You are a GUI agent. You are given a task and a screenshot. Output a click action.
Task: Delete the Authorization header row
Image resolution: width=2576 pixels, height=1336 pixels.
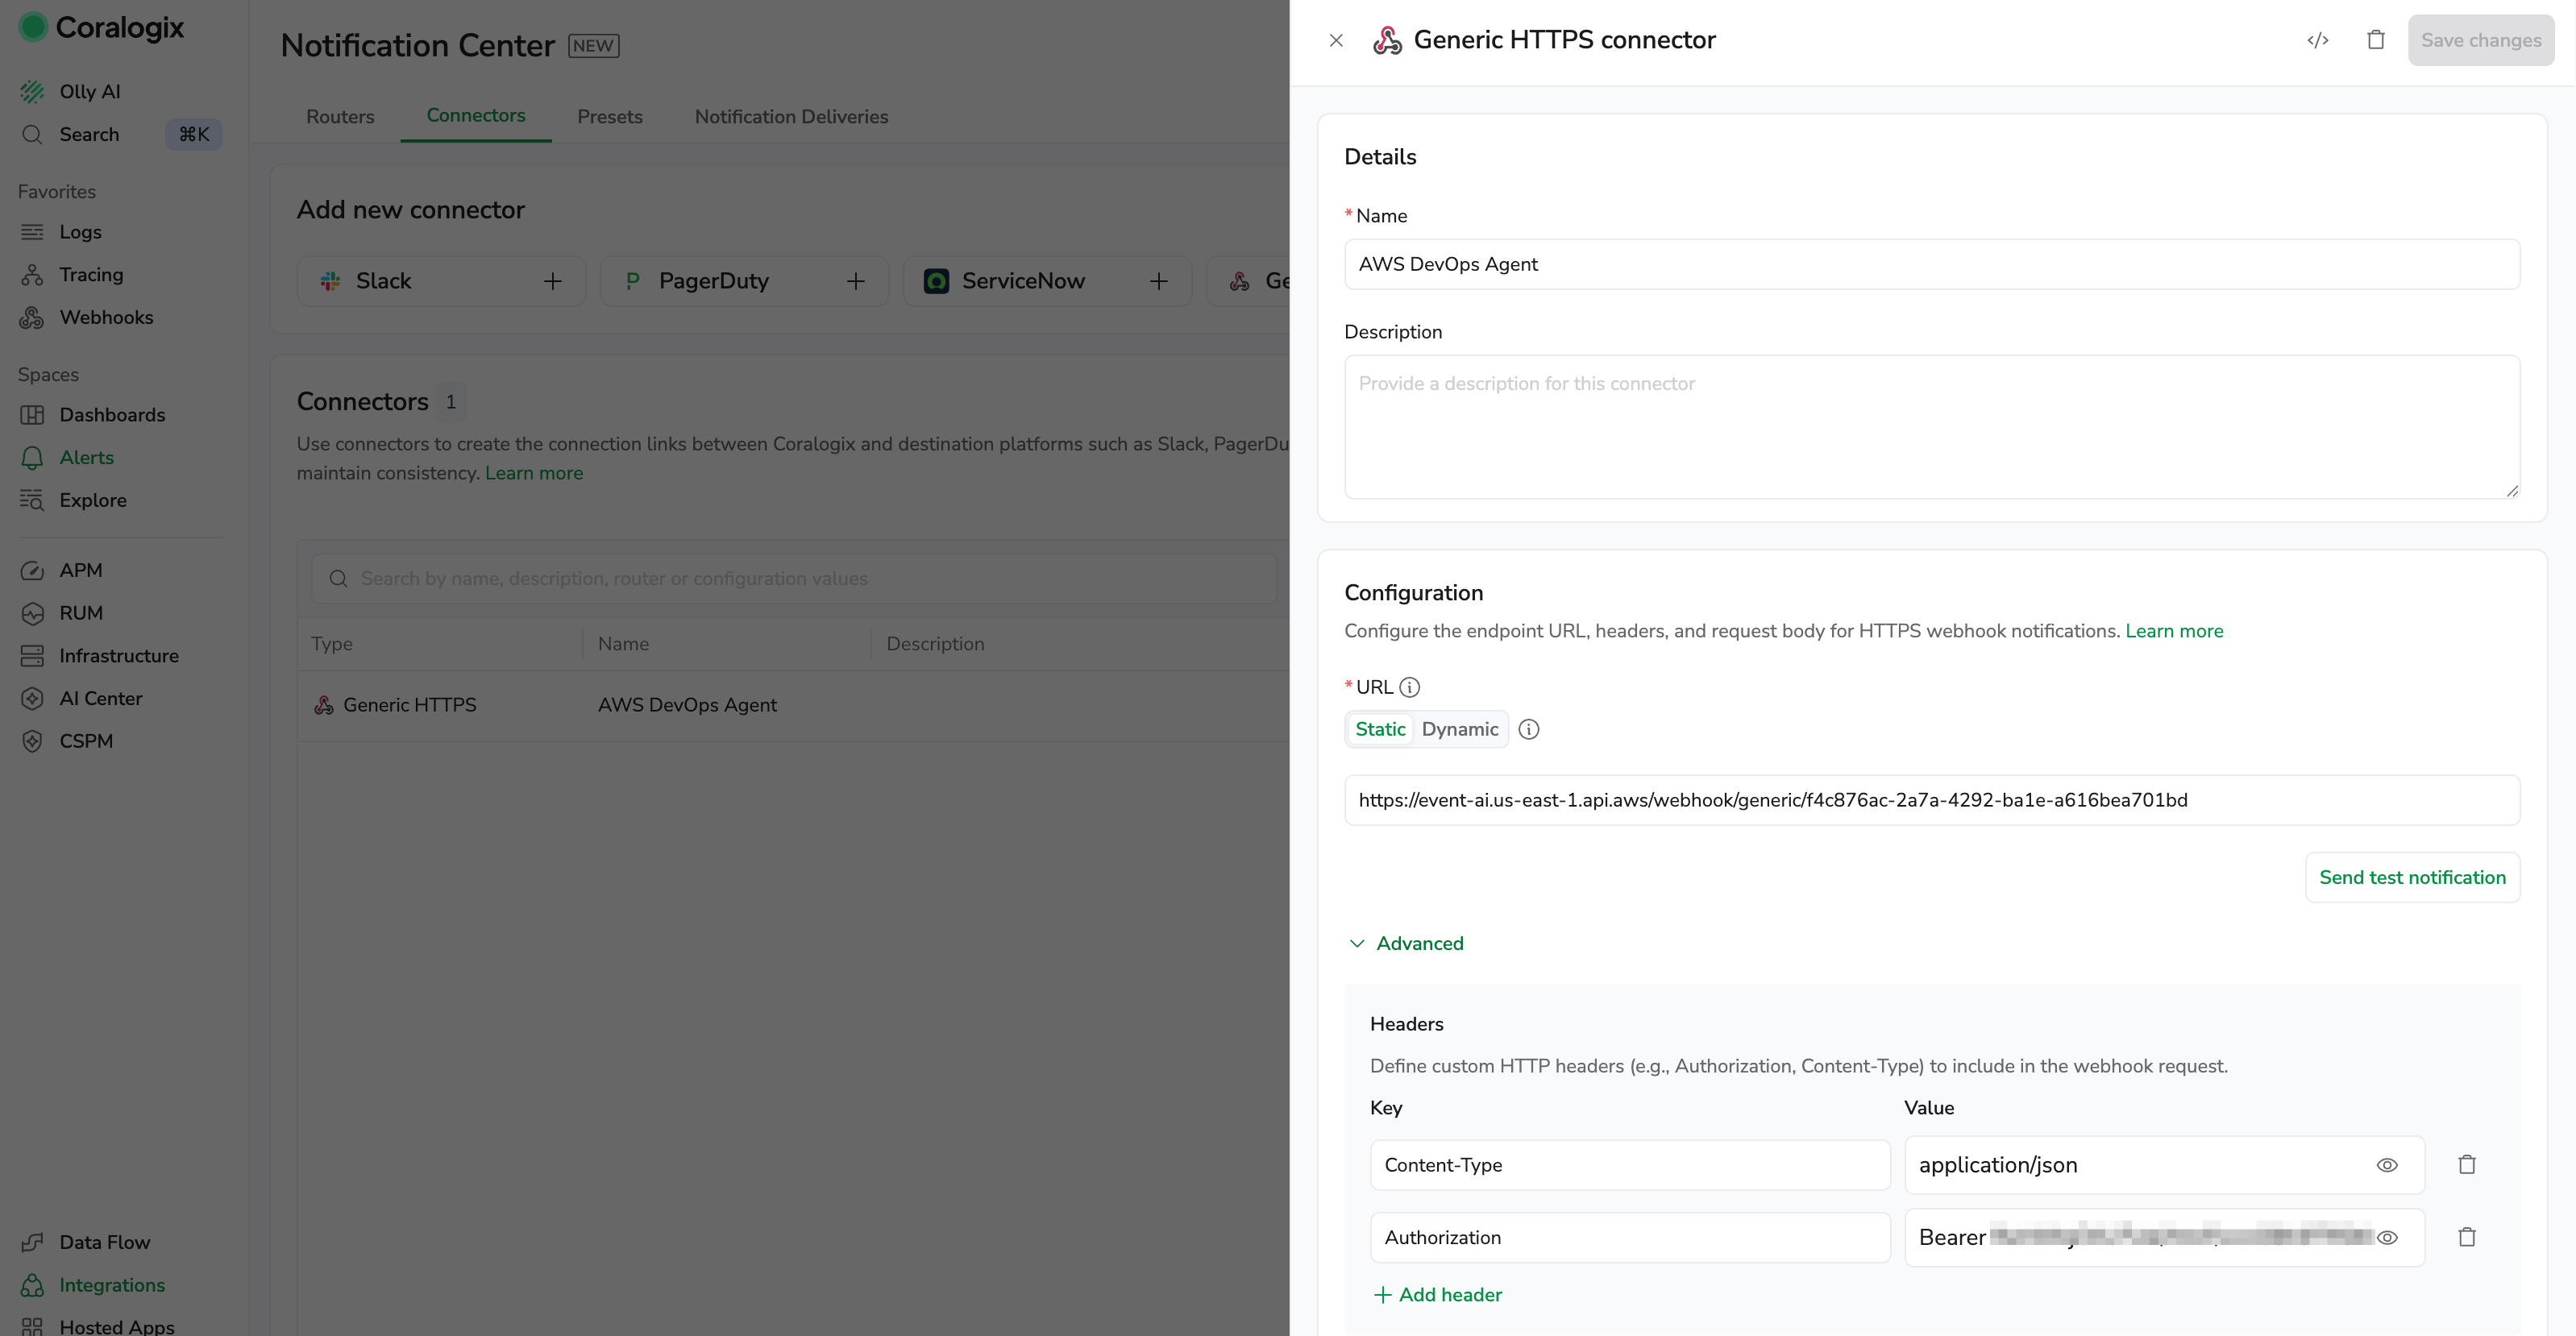coord(2467,1237)
